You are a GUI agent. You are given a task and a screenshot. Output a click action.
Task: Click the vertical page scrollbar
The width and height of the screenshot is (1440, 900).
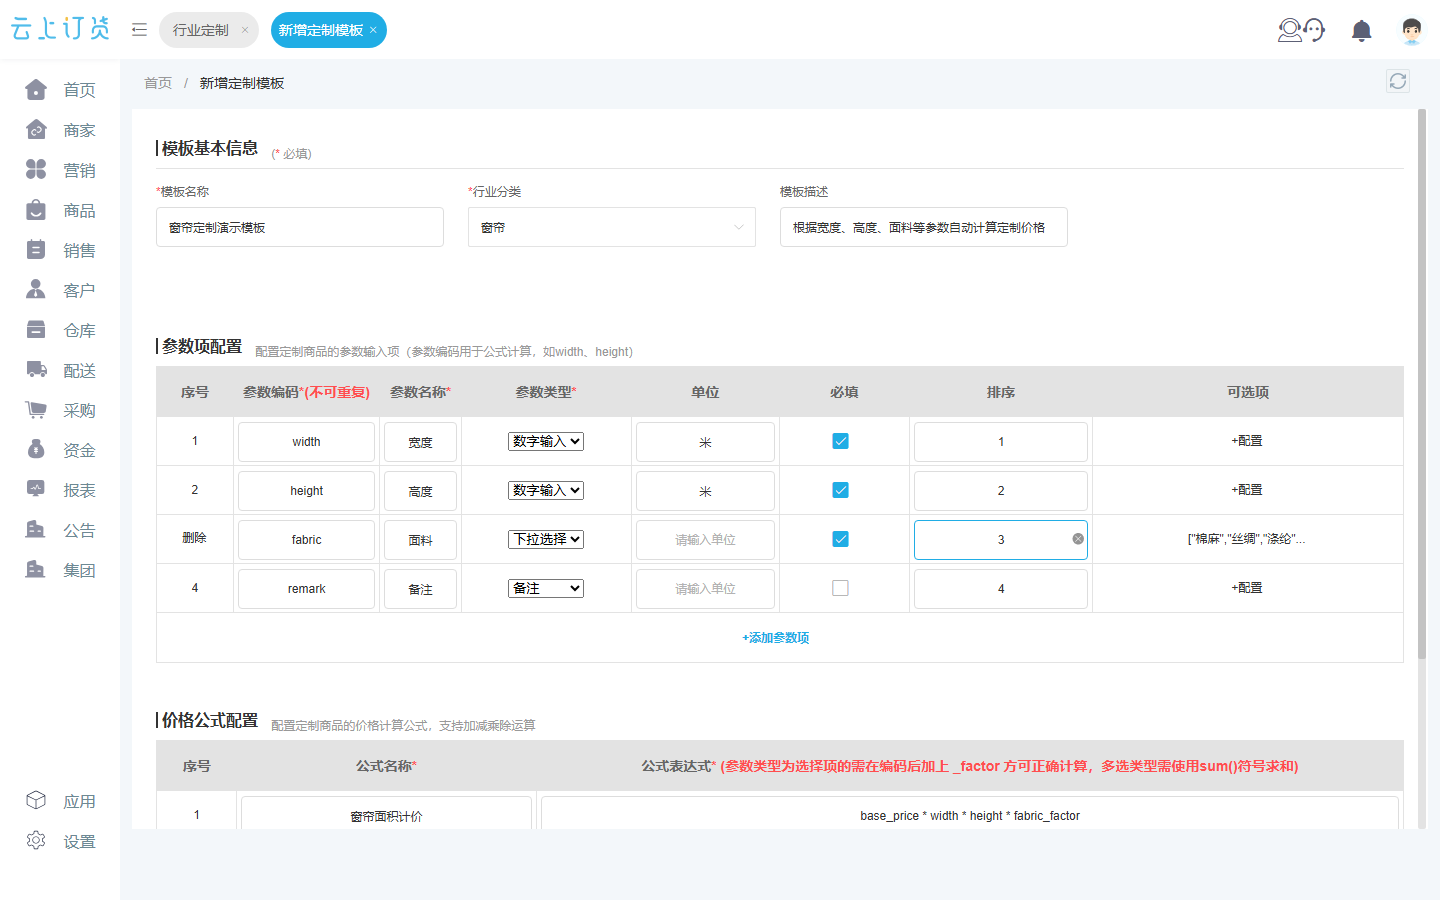tap(1422, 383)
